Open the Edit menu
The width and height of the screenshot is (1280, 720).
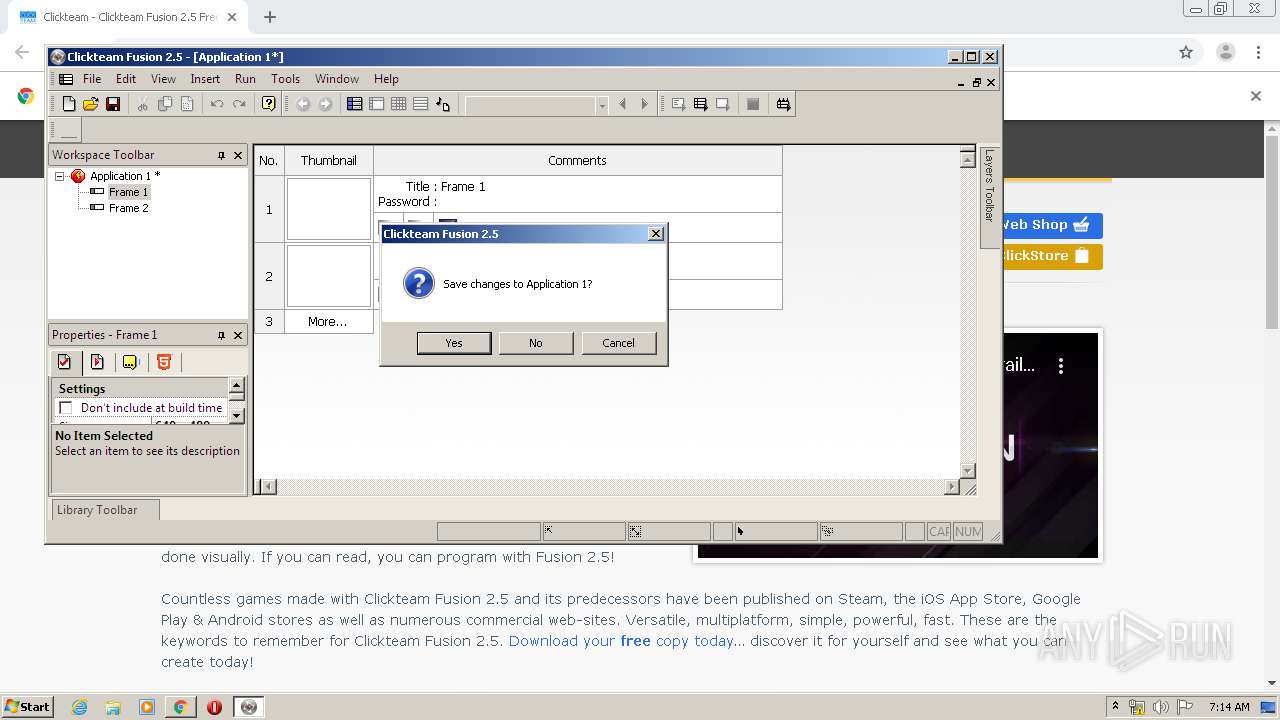(x=126, y=79)
